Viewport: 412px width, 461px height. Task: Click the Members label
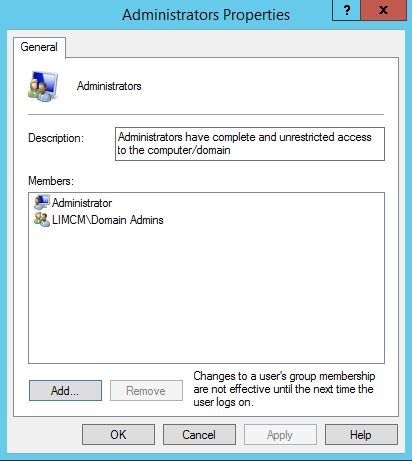[51, 181]
